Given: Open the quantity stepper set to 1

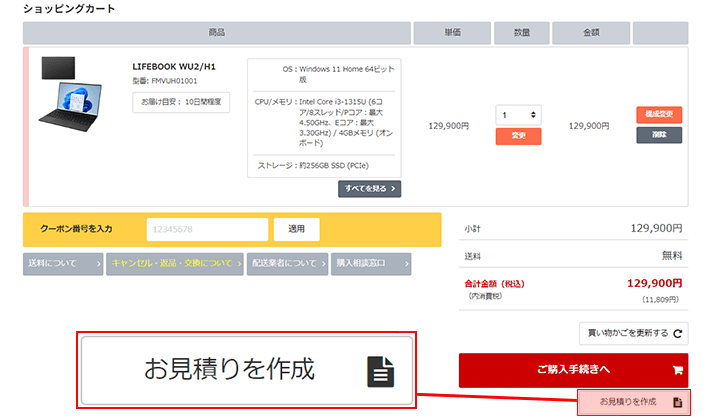Looking at the screenshot, I should coord(519,115).
